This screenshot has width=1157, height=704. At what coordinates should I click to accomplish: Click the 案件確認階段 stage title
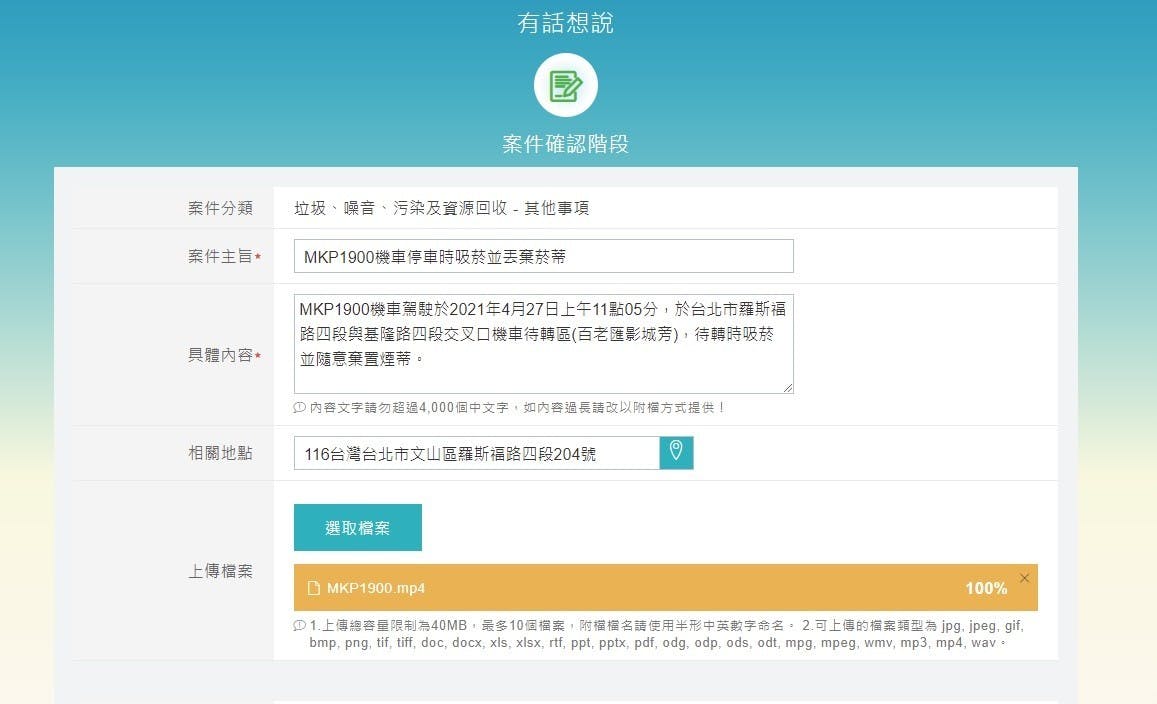(565, 144)
